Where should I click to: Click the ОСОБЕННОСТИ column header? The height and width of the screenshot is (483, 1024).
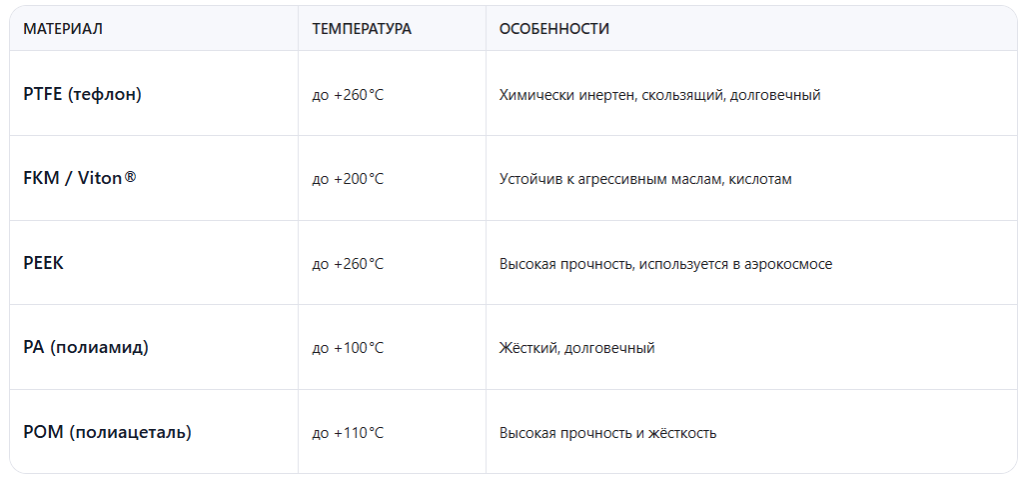pyautogui.click(x=554, y=29)
